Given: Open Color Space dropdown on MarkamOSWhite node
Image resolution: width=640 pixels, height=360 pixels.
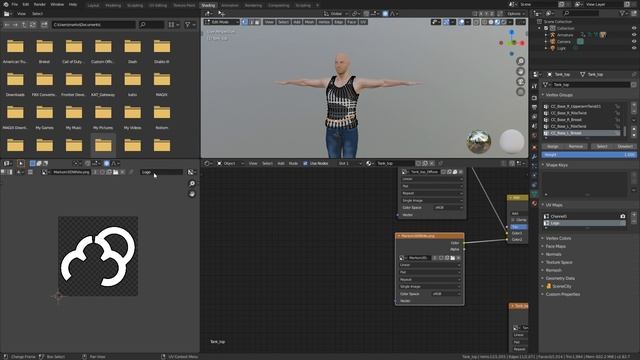Looking at the screenshot, I should [446, 294].
